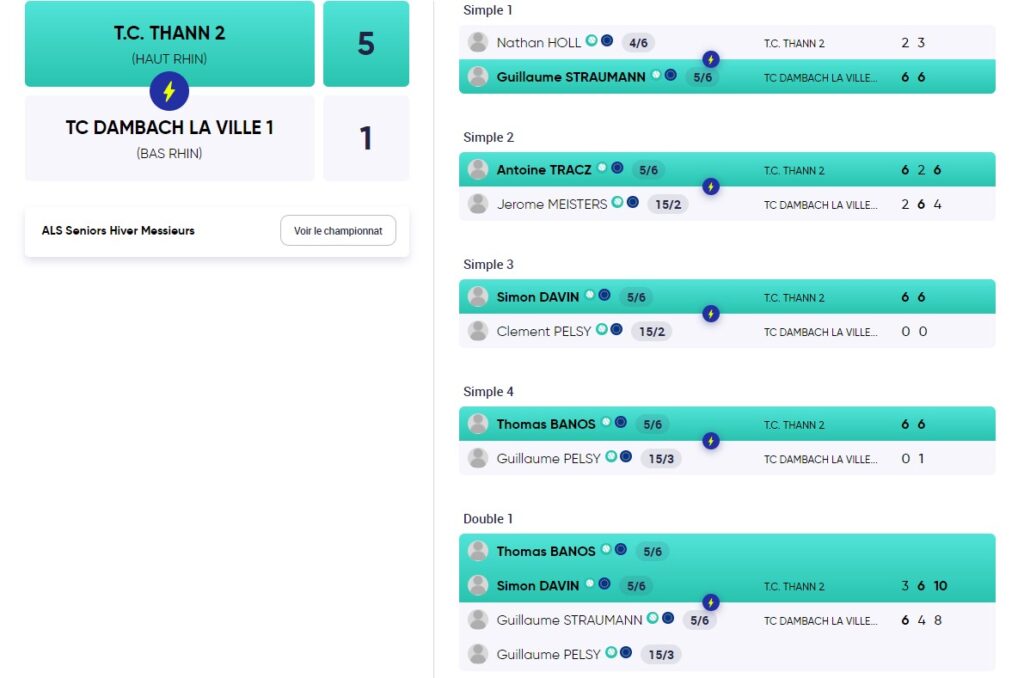Select the T.C. THANN 2 team card
The height and width of the screenshot is (678, 1024).
click(x=170, y=44)
